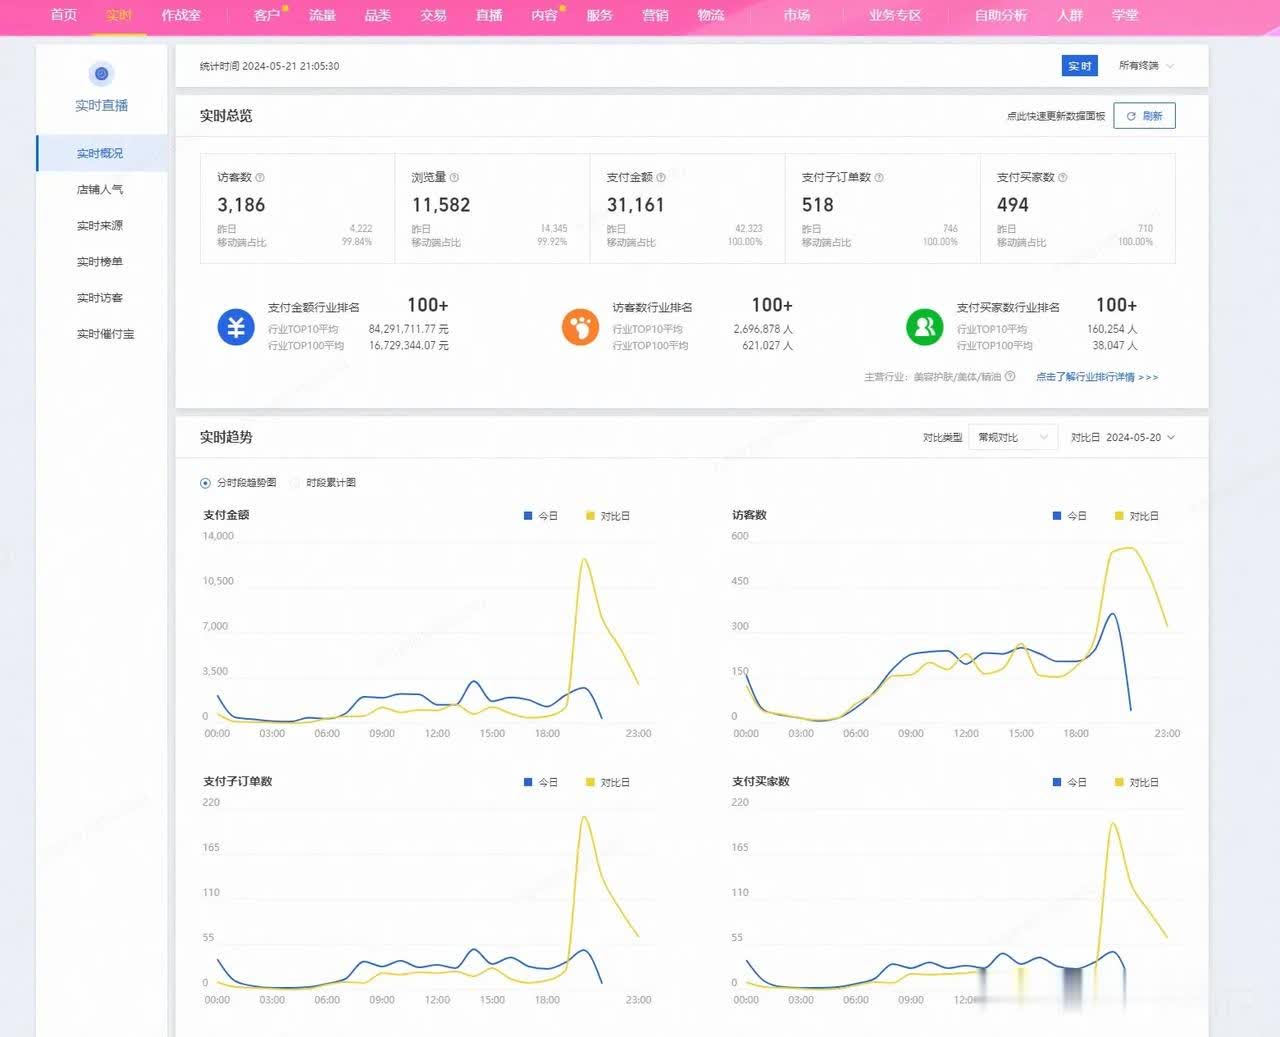Screen dimensions: 1280x1037
Task: Click the blue 实时 button
Action: pos(1080,66)
